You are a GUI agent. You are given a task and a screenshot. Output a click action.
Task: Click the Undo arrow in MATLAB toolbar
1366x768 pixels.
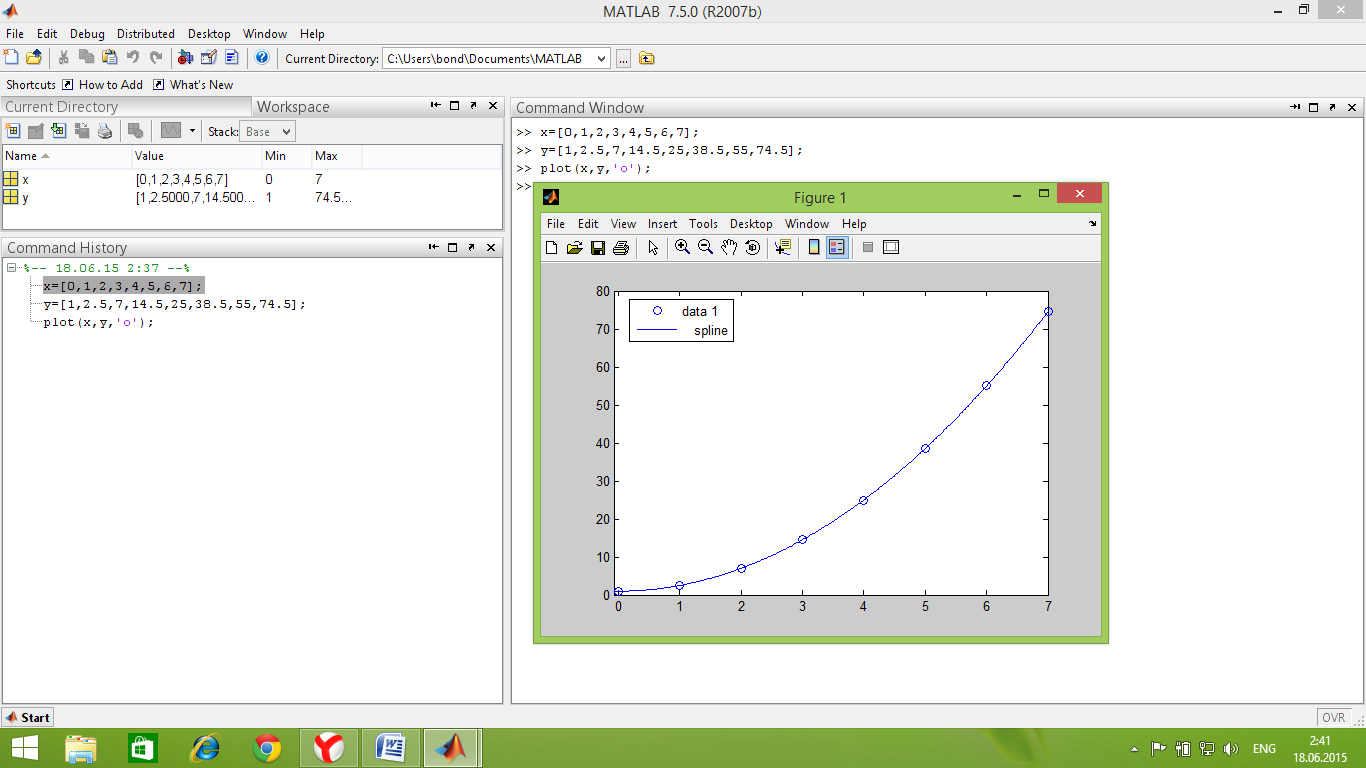tap(133, 58)
